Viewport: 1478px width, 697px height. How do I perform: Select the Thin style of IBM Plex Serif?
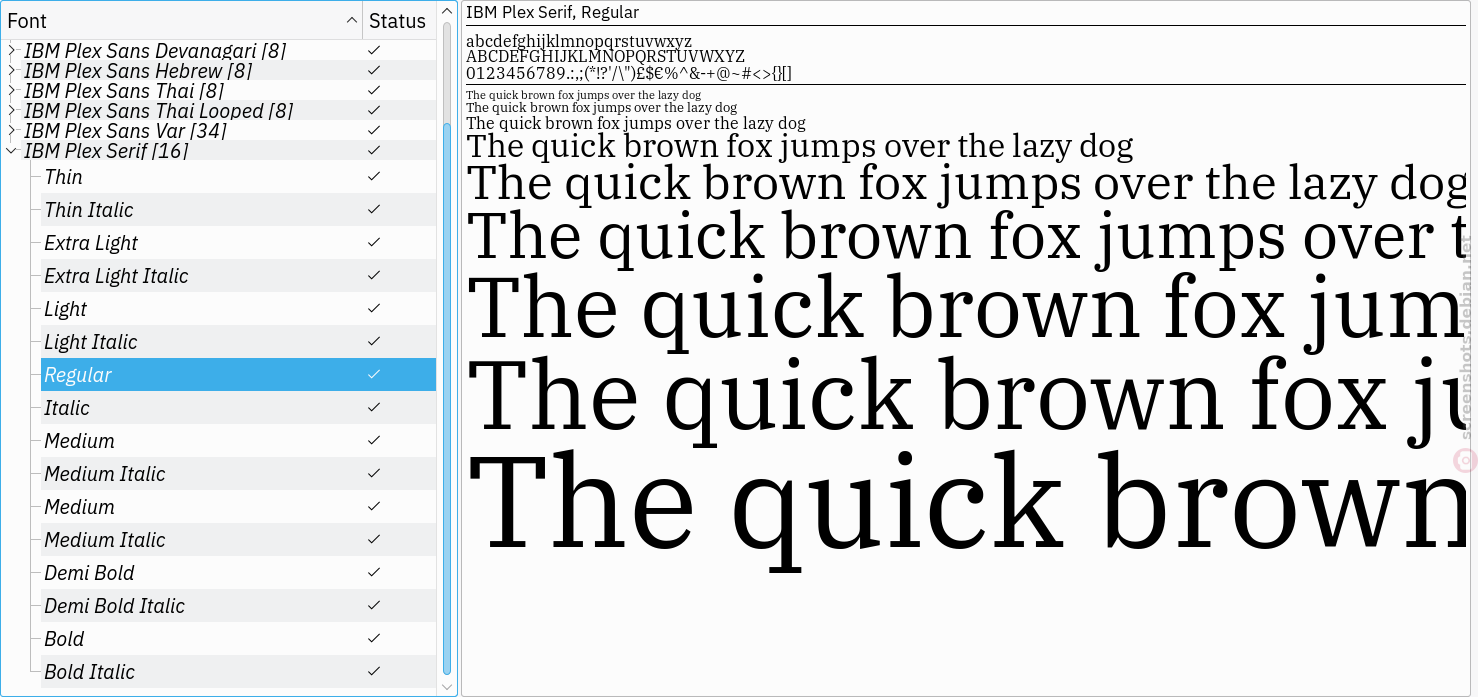pyautogui.click(x=238, y=177)
